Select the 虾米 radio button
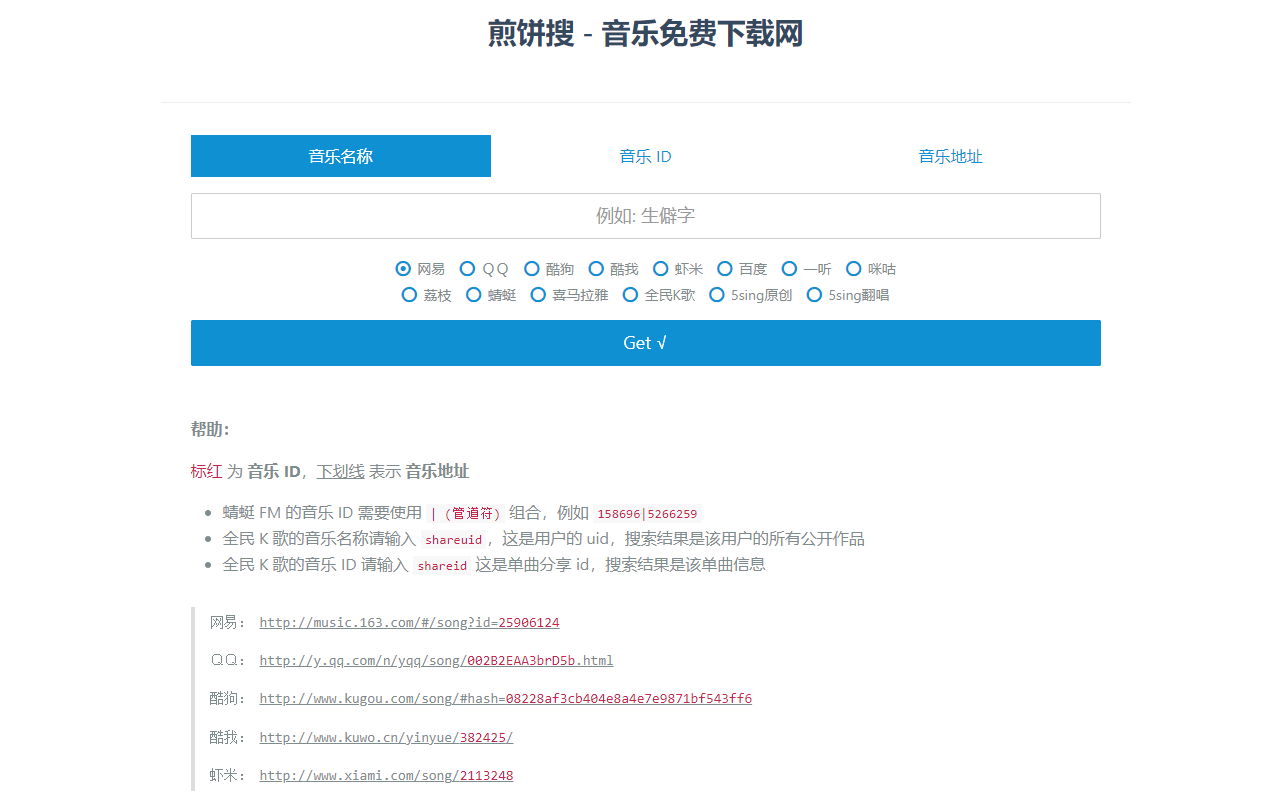Screen dimensions: 1286x791 coord(661,268)
